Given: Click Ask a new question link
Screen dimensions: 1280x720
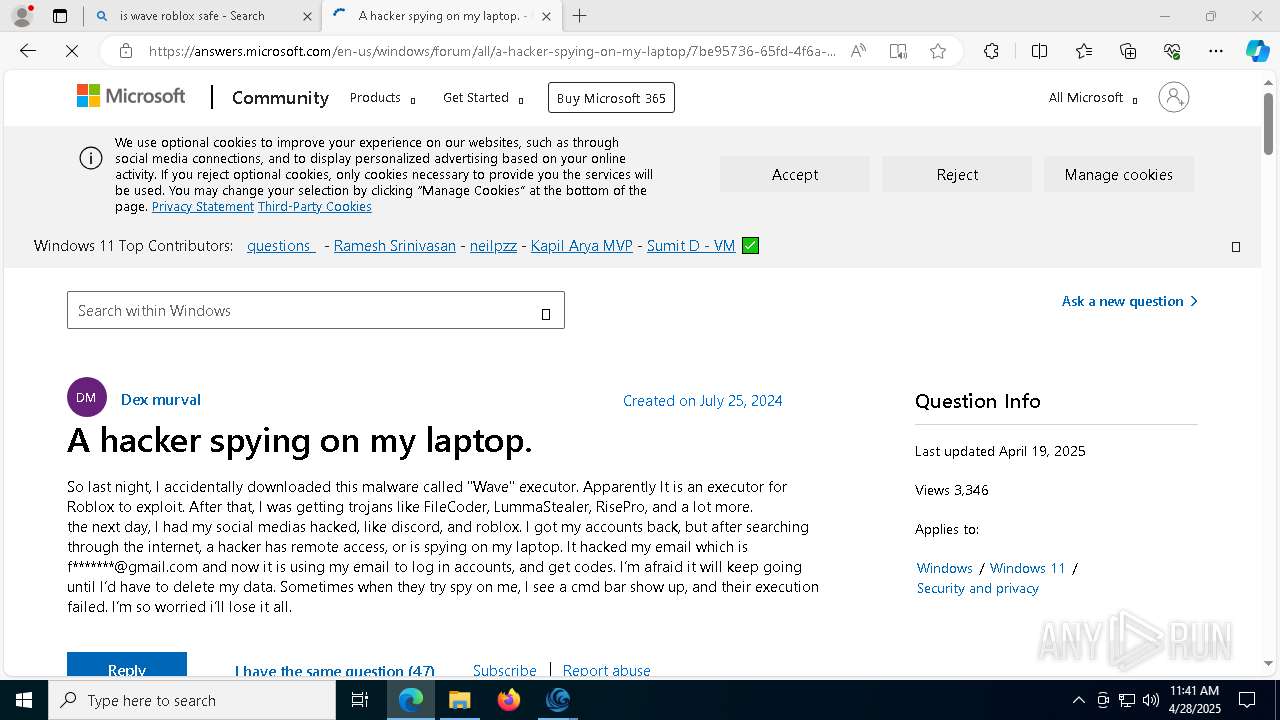Looking at the screenshot, I should pyautogui.click(x=1130, y=301).
